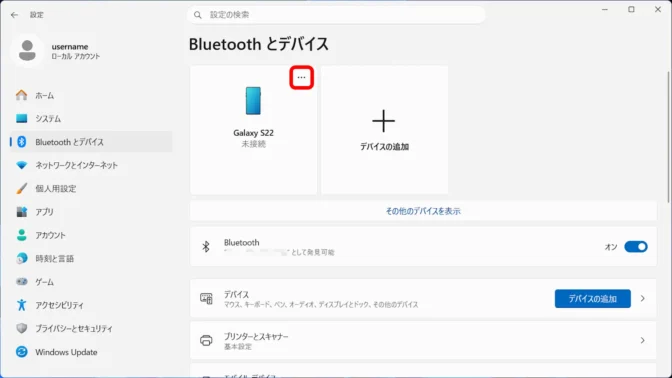Click the username account name
The image size is (672, 378).
pos(70,46)
